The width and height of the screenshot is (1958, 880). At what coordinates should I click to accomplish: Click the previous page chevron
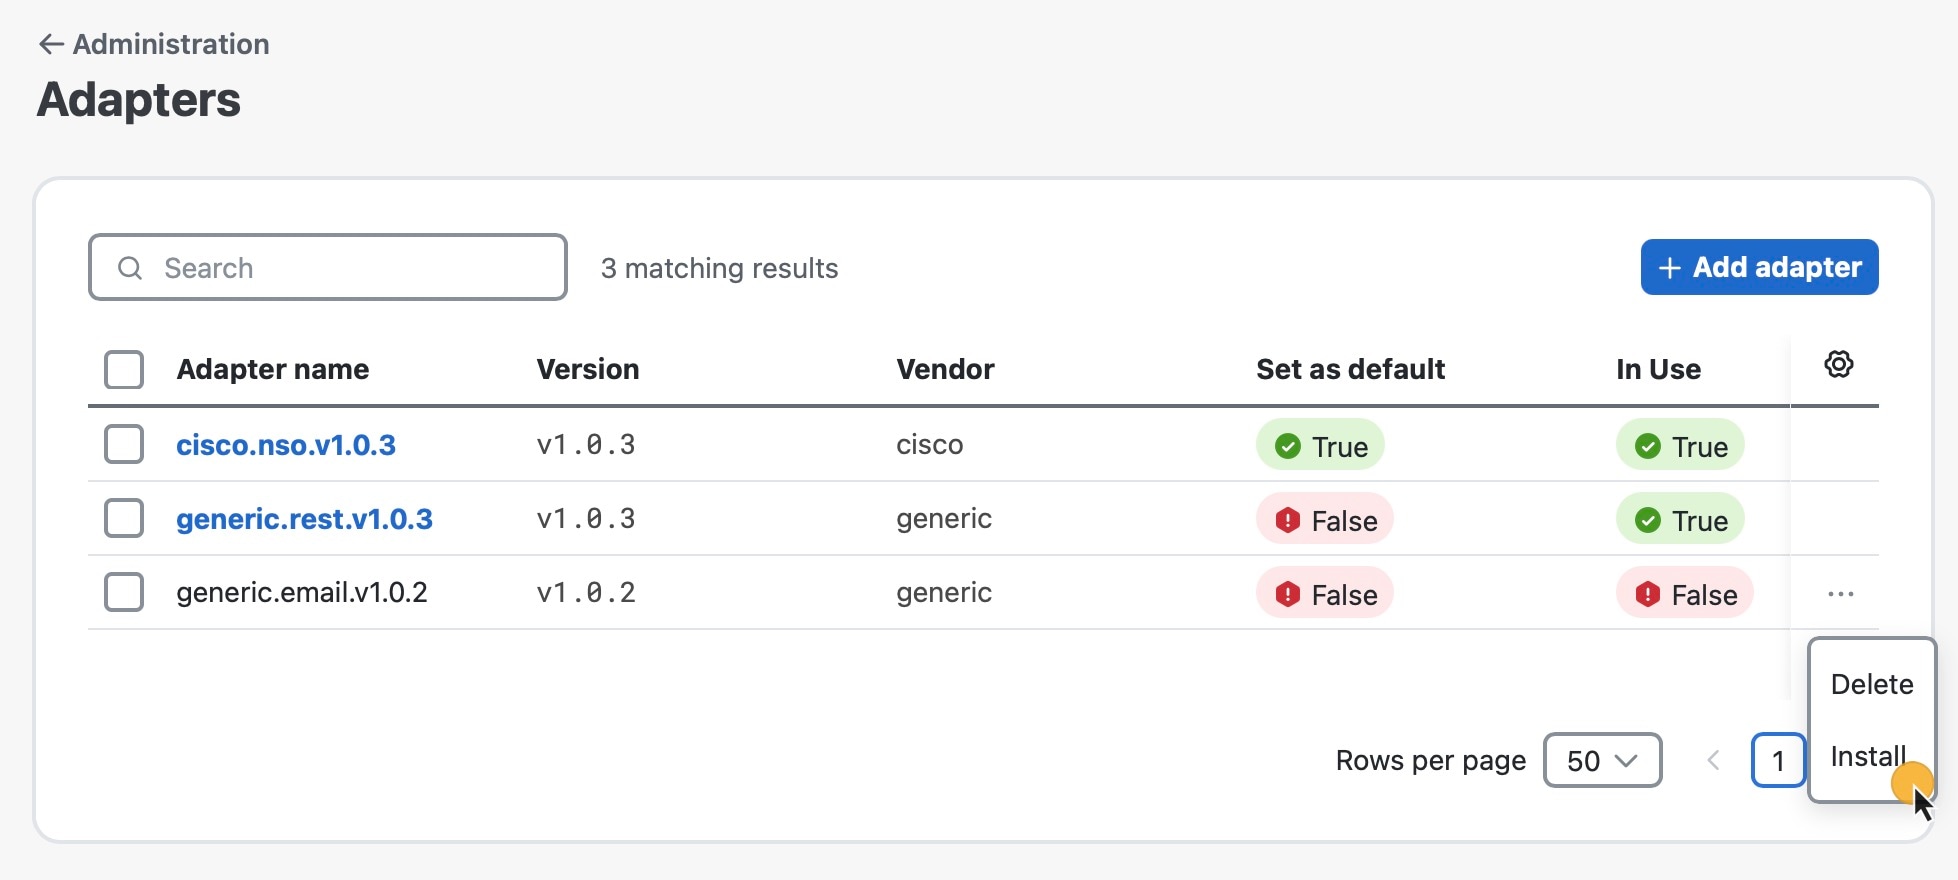pos(1713,761)
